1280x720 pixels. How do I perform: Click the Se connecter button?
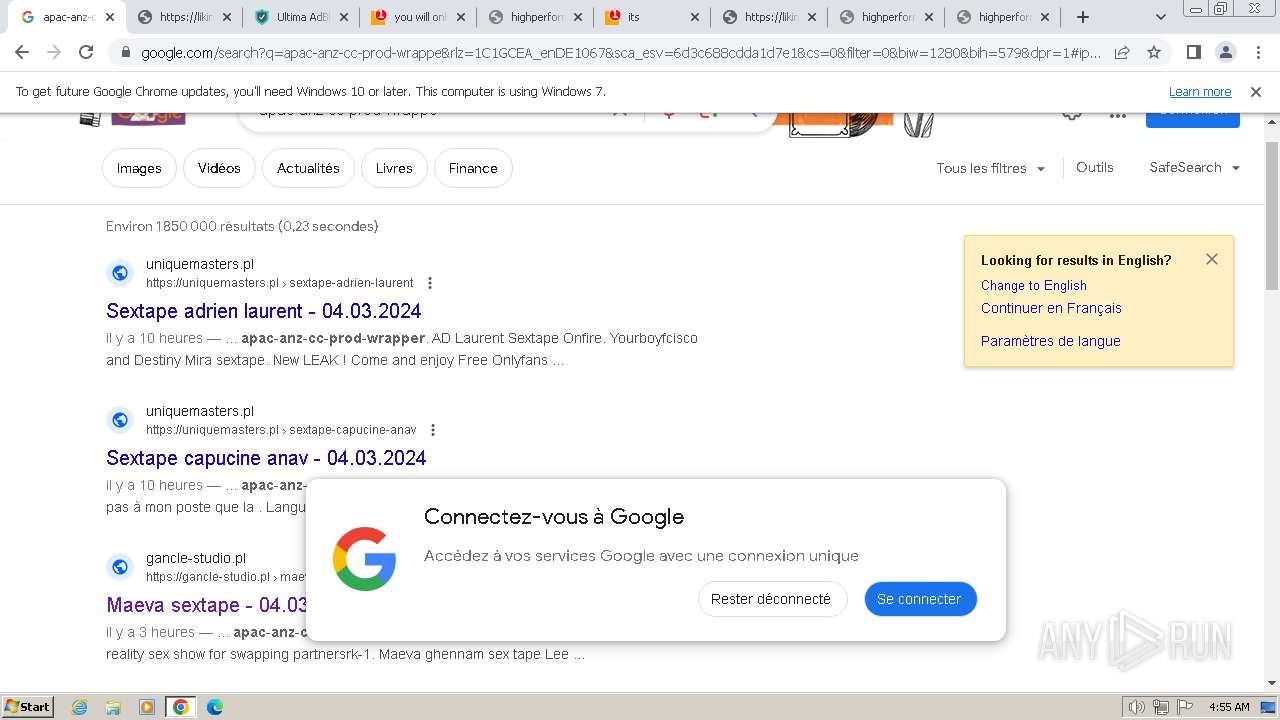click(x=919, y=599)
